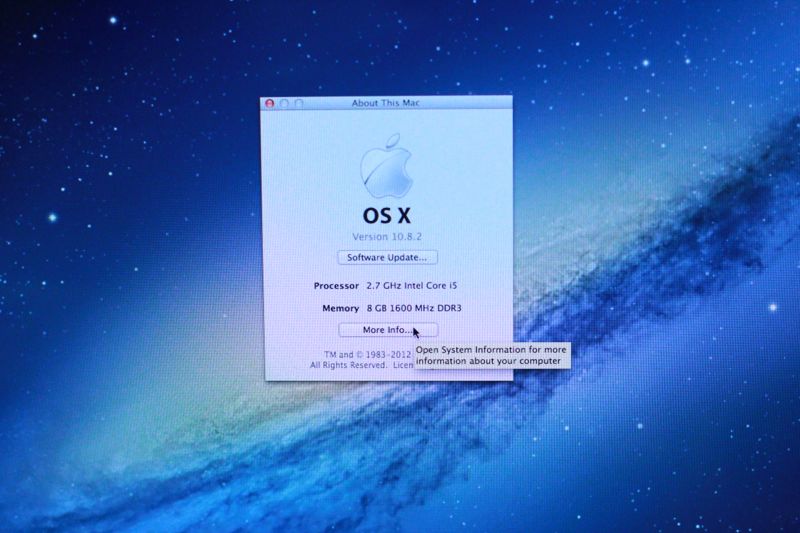Click the Apple logo image
800x533 pixels.
386,166
